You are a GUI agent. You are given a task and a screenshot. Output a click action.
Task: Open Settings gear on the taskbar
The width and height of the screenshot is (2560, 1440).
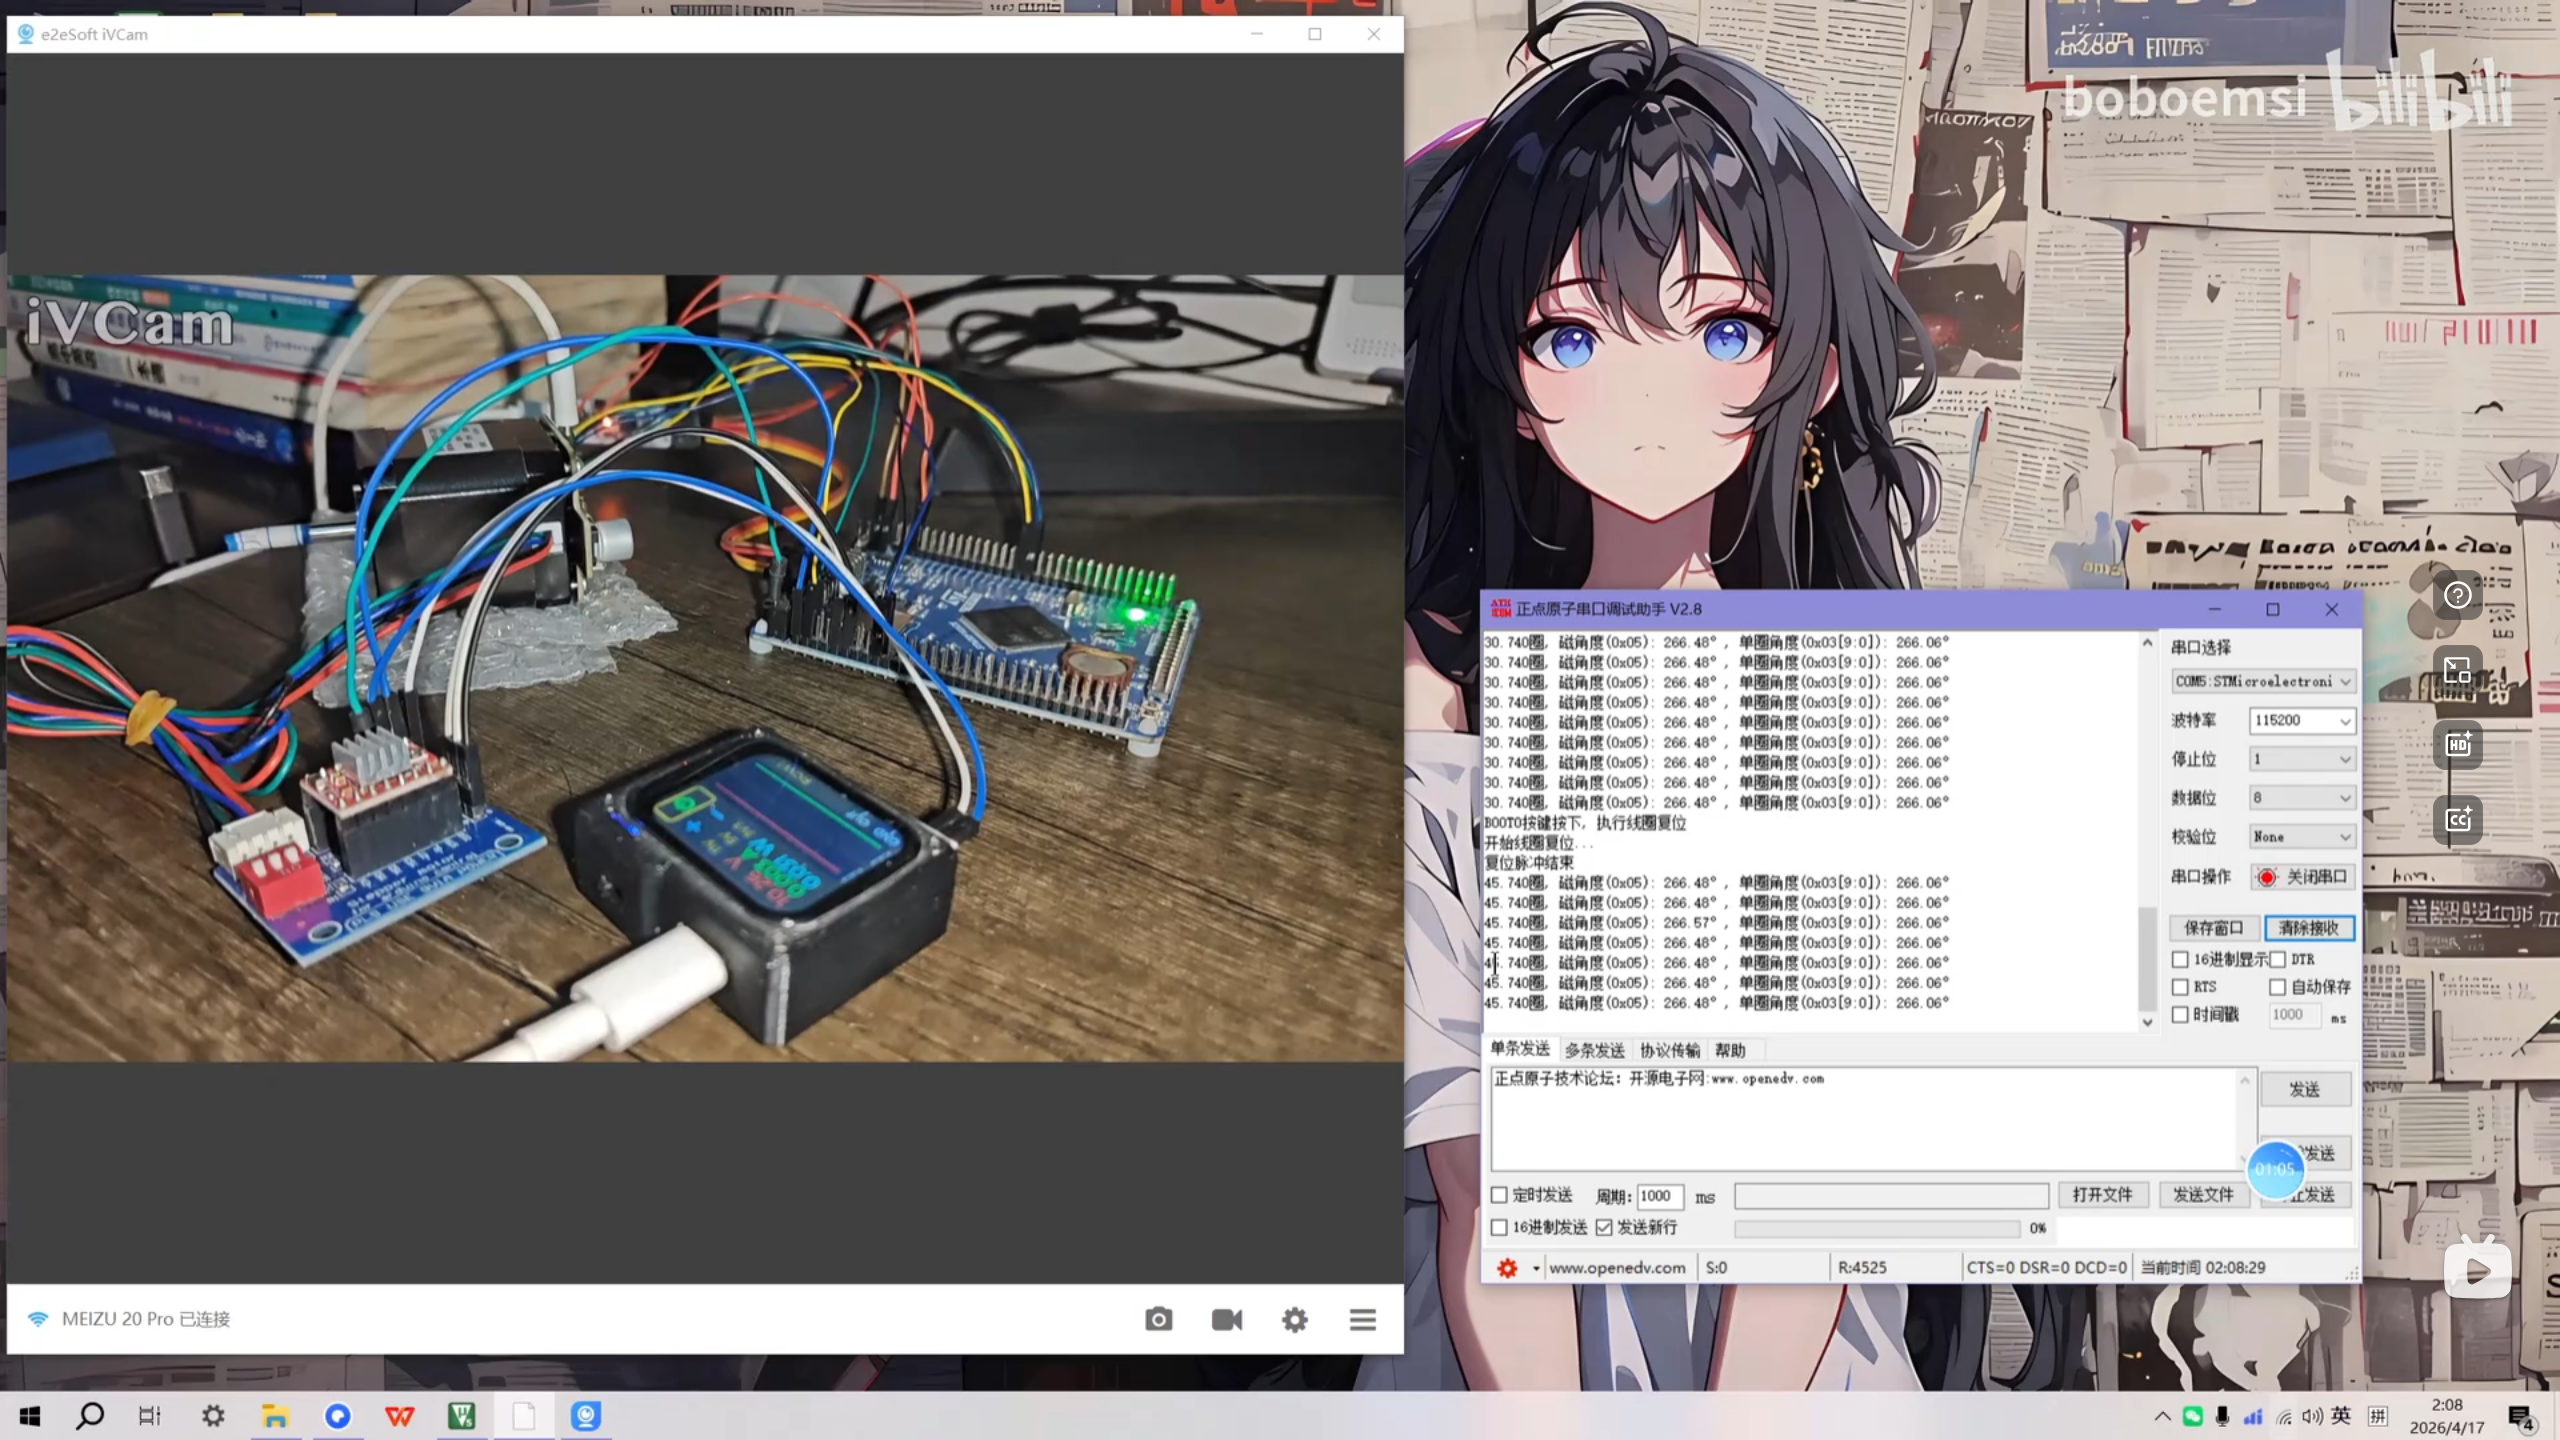pos(213,1416)
